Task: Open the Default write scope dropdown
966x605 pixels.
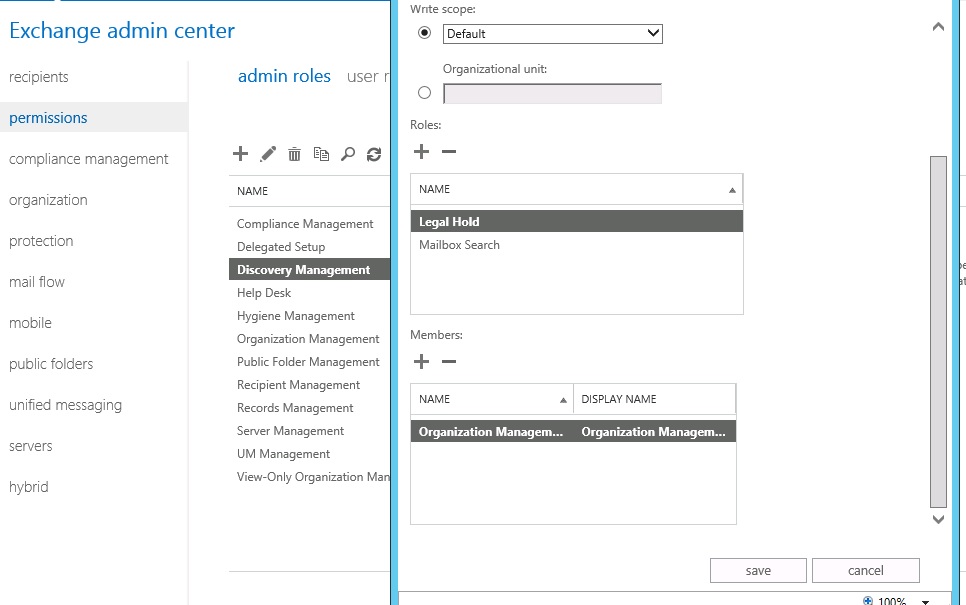Action: pos(553,33)
